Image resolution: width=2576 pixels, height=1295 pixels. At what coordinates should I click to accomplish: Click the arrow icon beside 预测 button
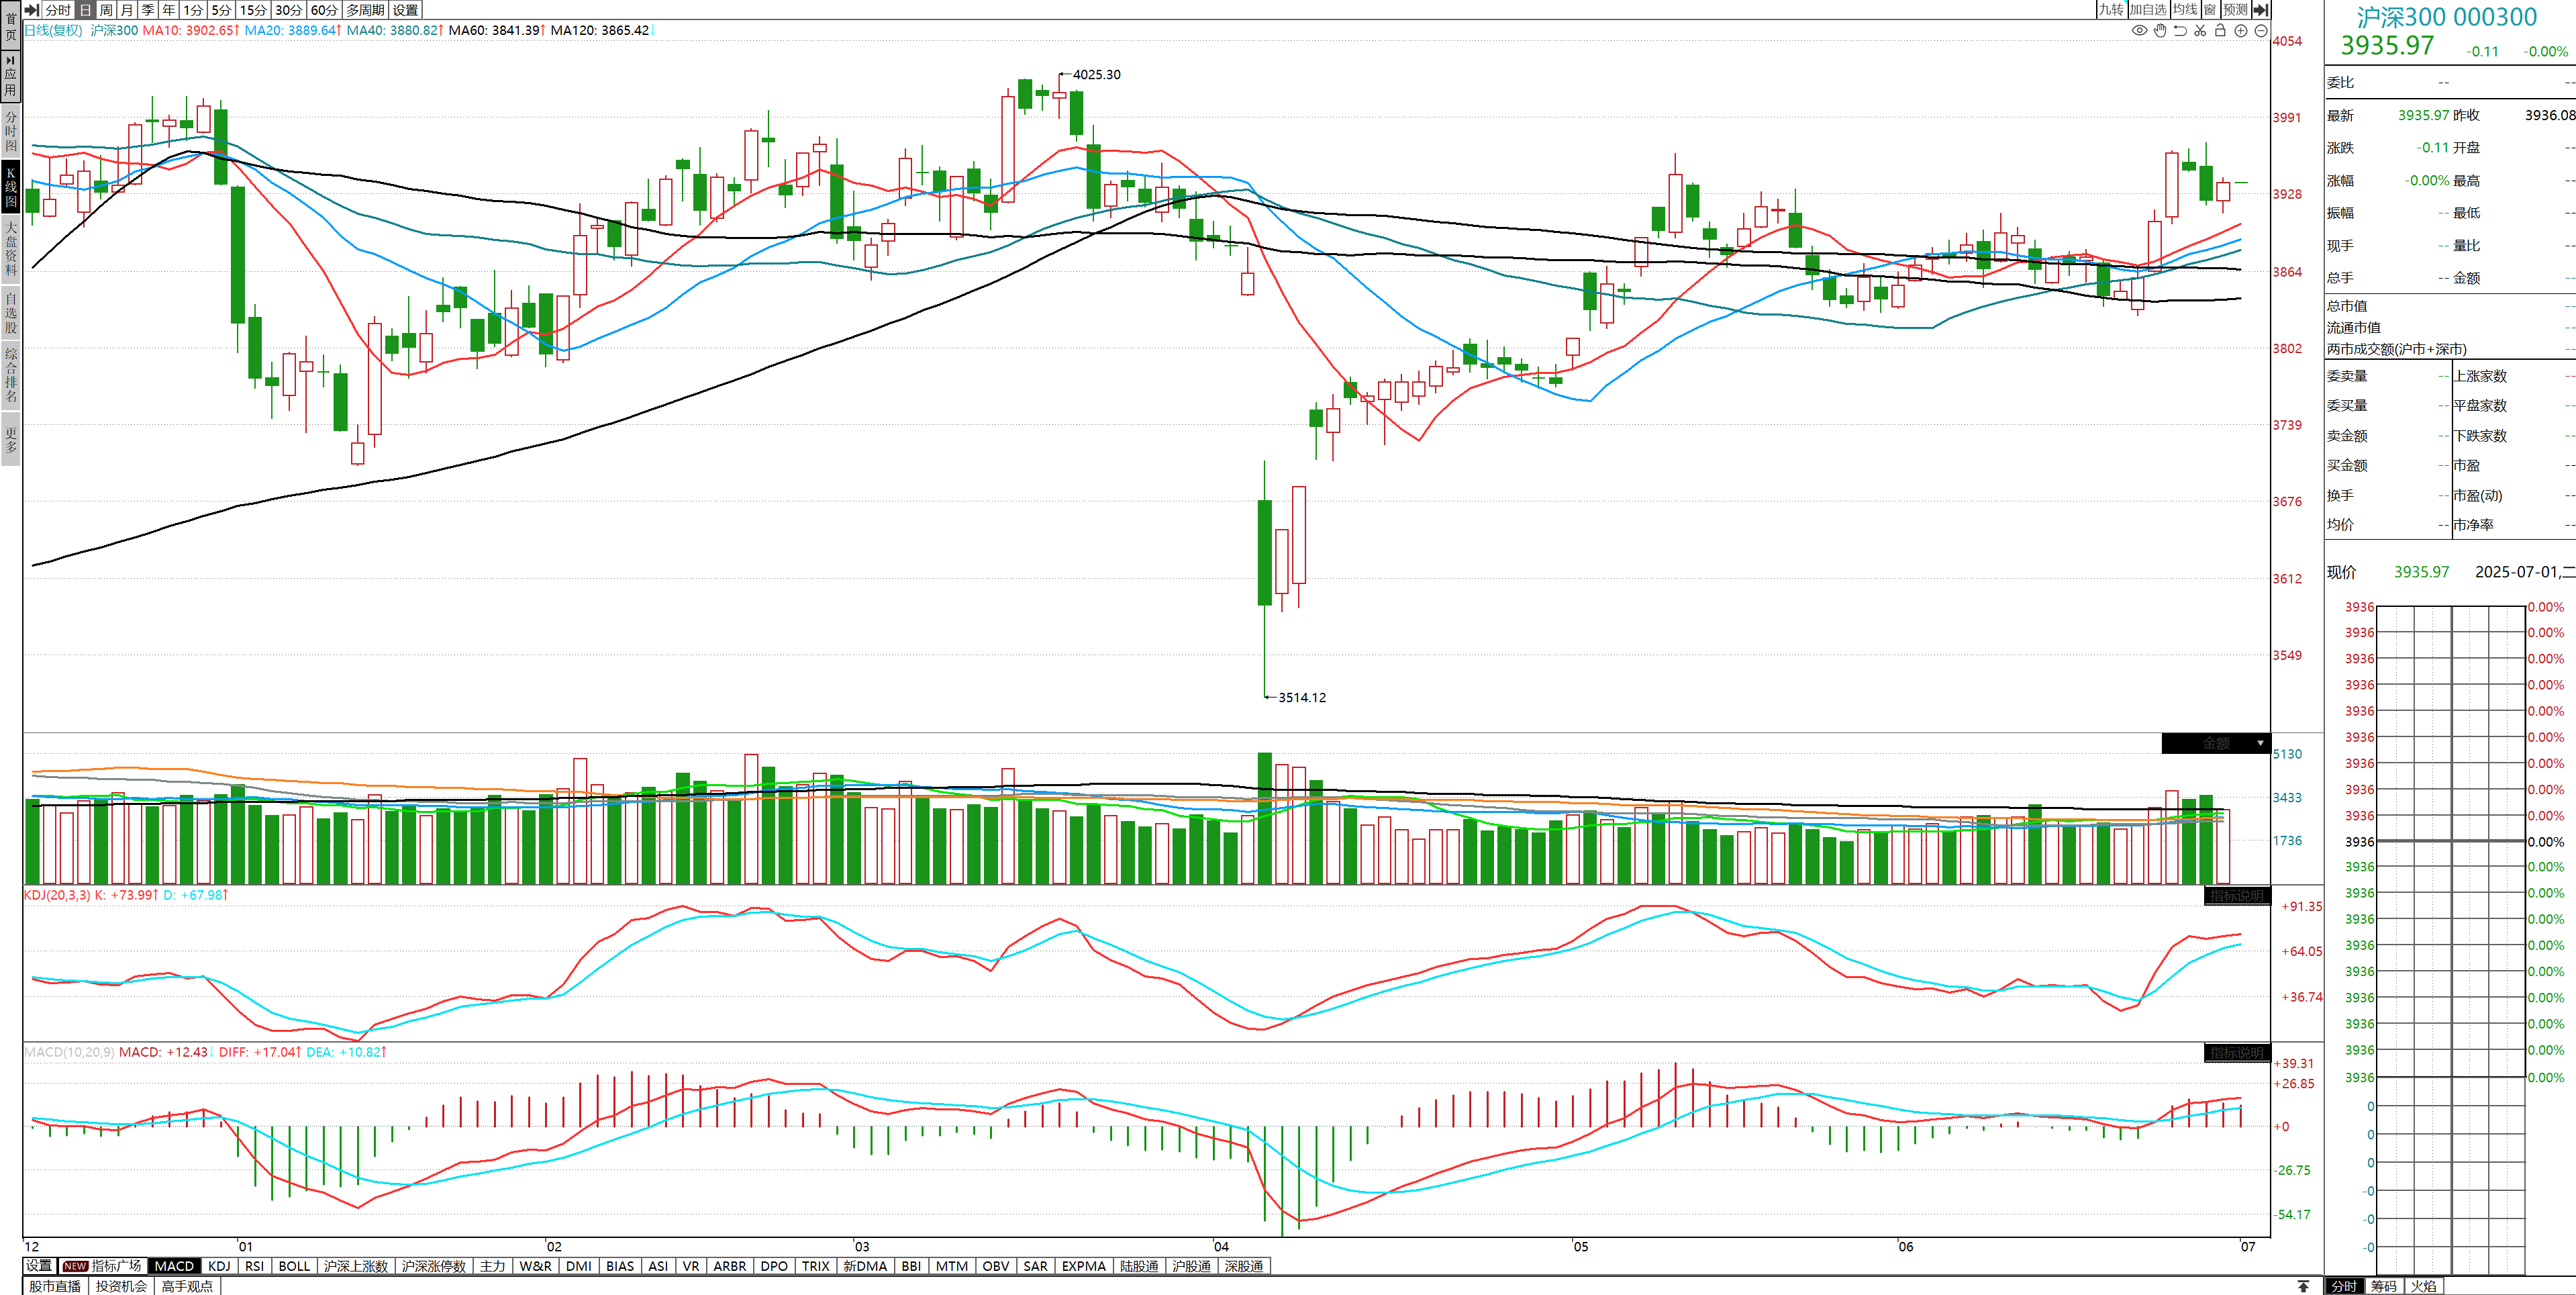click(2261, 10)
